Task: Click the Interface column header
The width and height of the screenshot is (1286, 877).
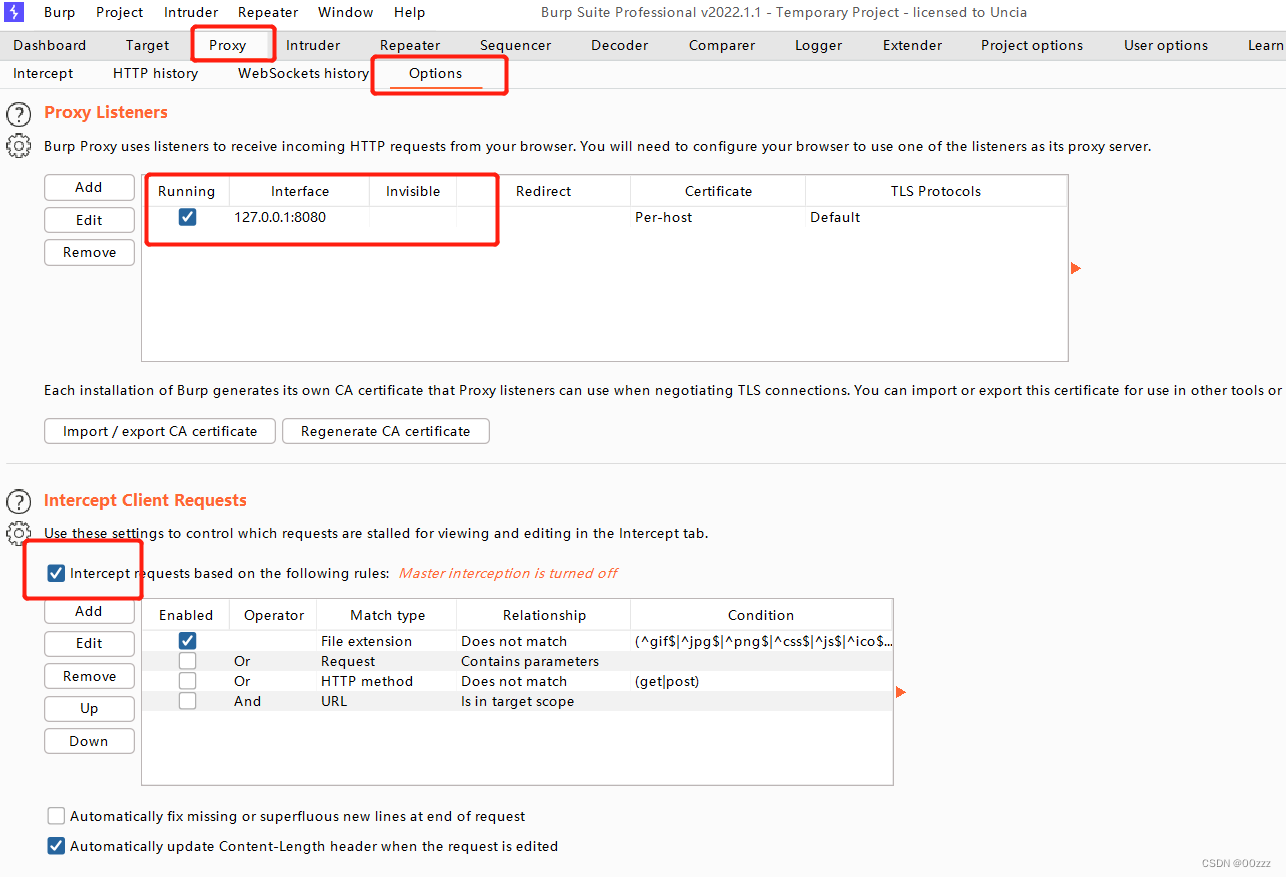Action: pyautogui.click(x=300, y=191)
